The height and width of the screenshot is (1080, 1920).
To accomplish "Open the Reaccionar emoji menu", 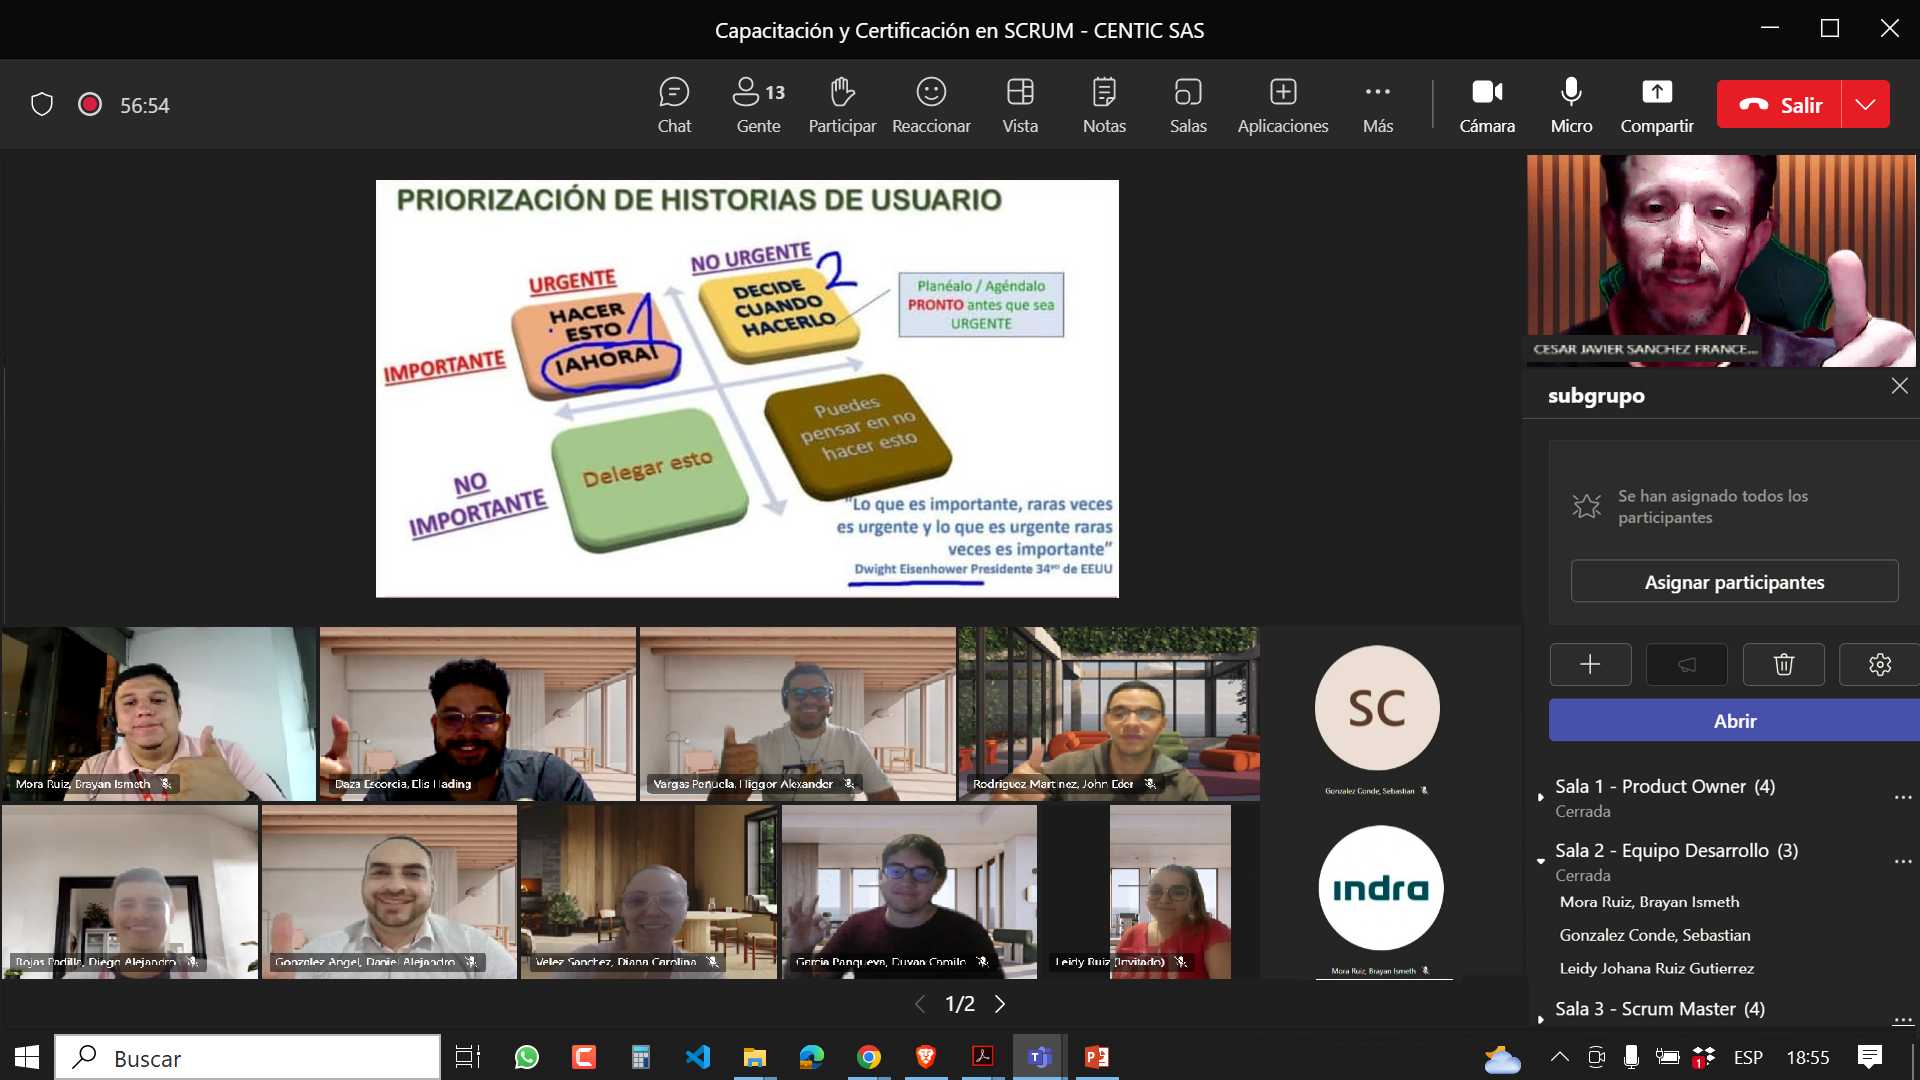I will point(931,105).
